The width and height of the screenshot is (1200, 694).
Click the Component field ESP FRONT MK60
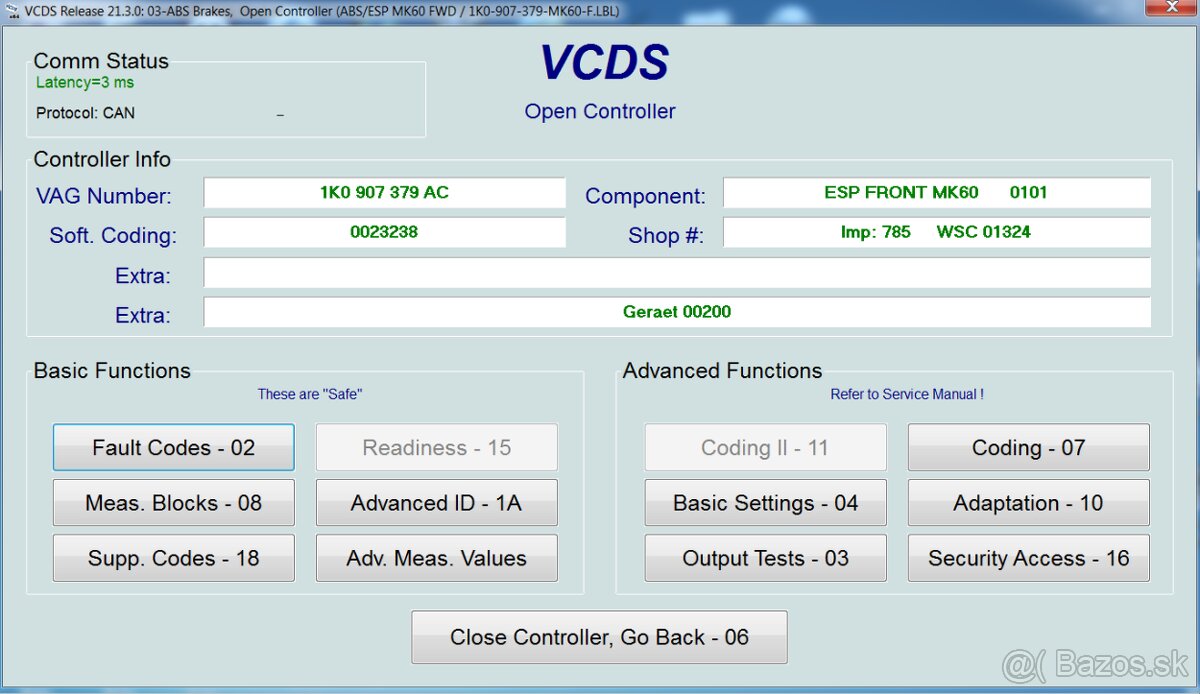(x=936, y=193)
